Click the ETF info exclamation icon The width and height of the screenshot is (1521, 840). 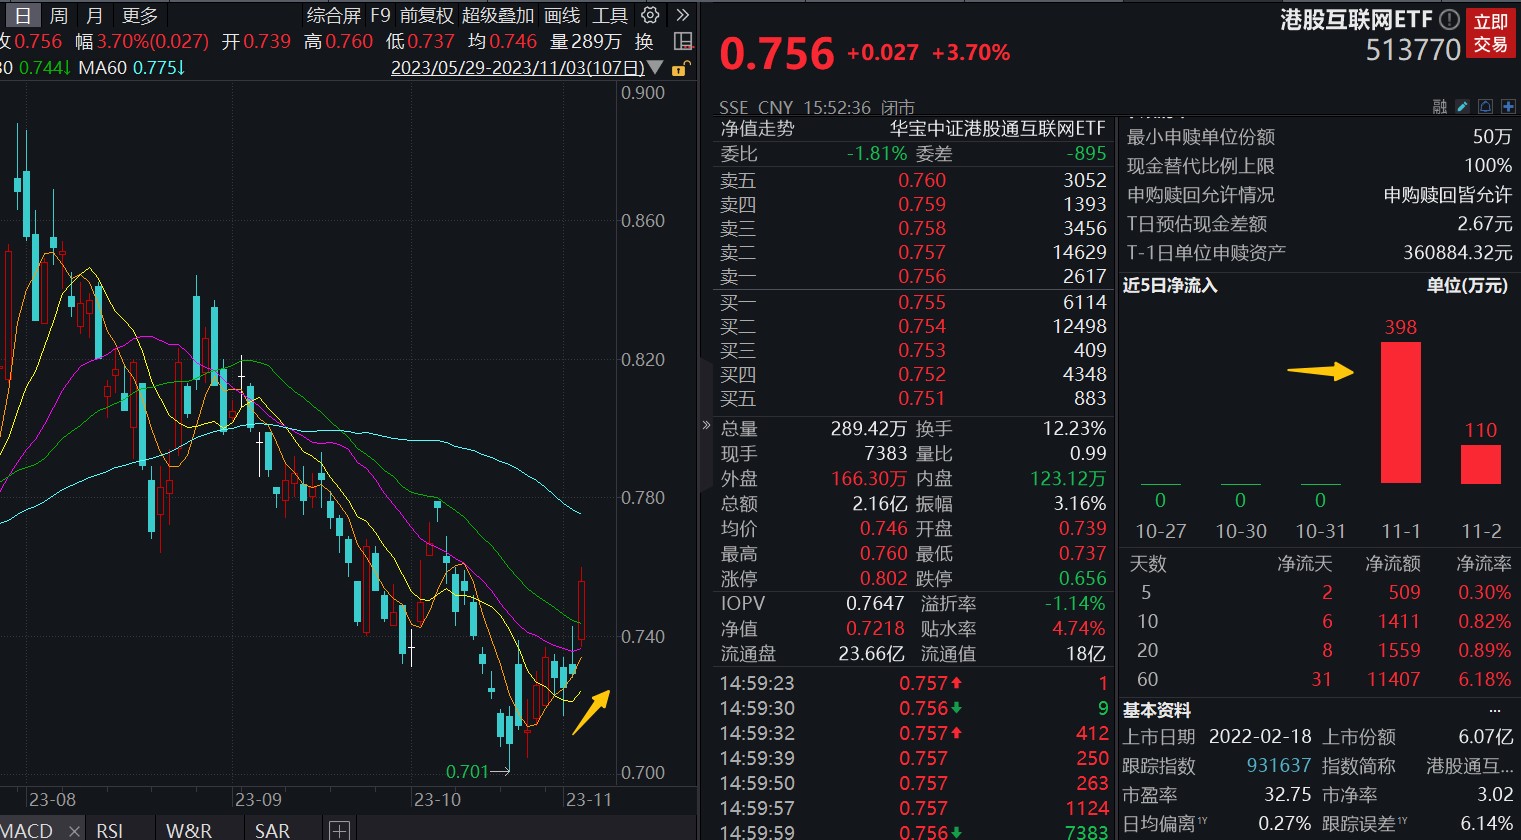coord(1449,19)
